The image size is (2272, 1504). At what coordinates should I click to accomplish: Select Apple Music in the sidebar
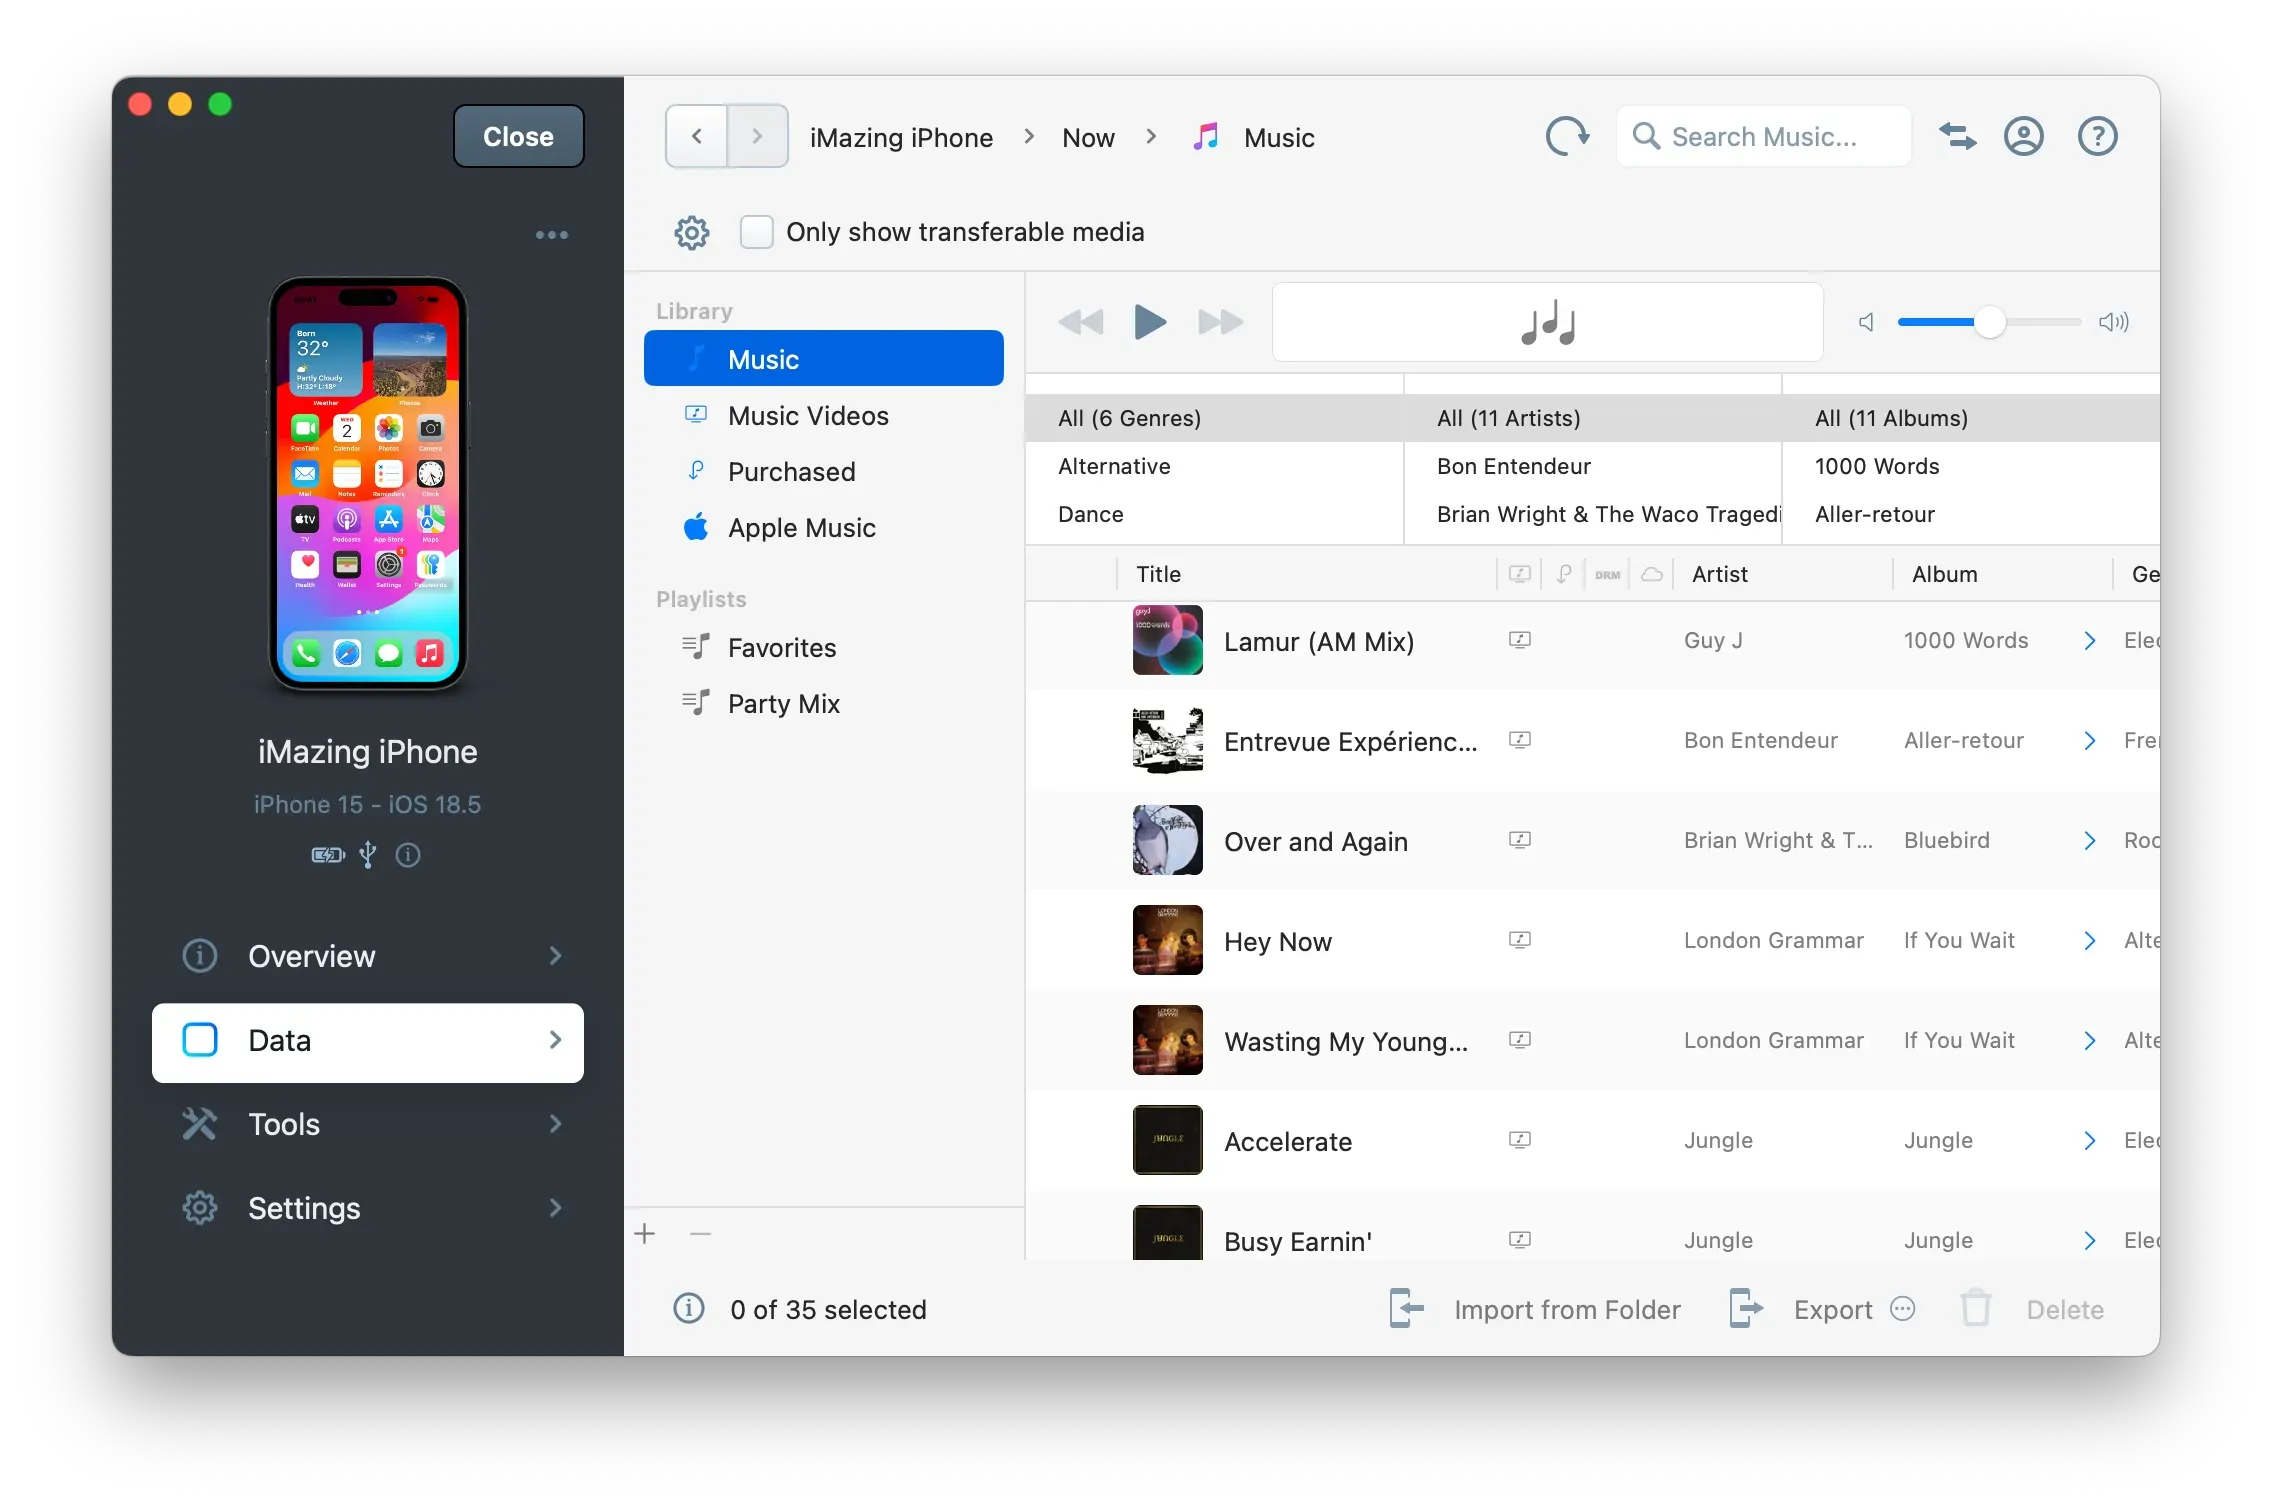[801, 527]
